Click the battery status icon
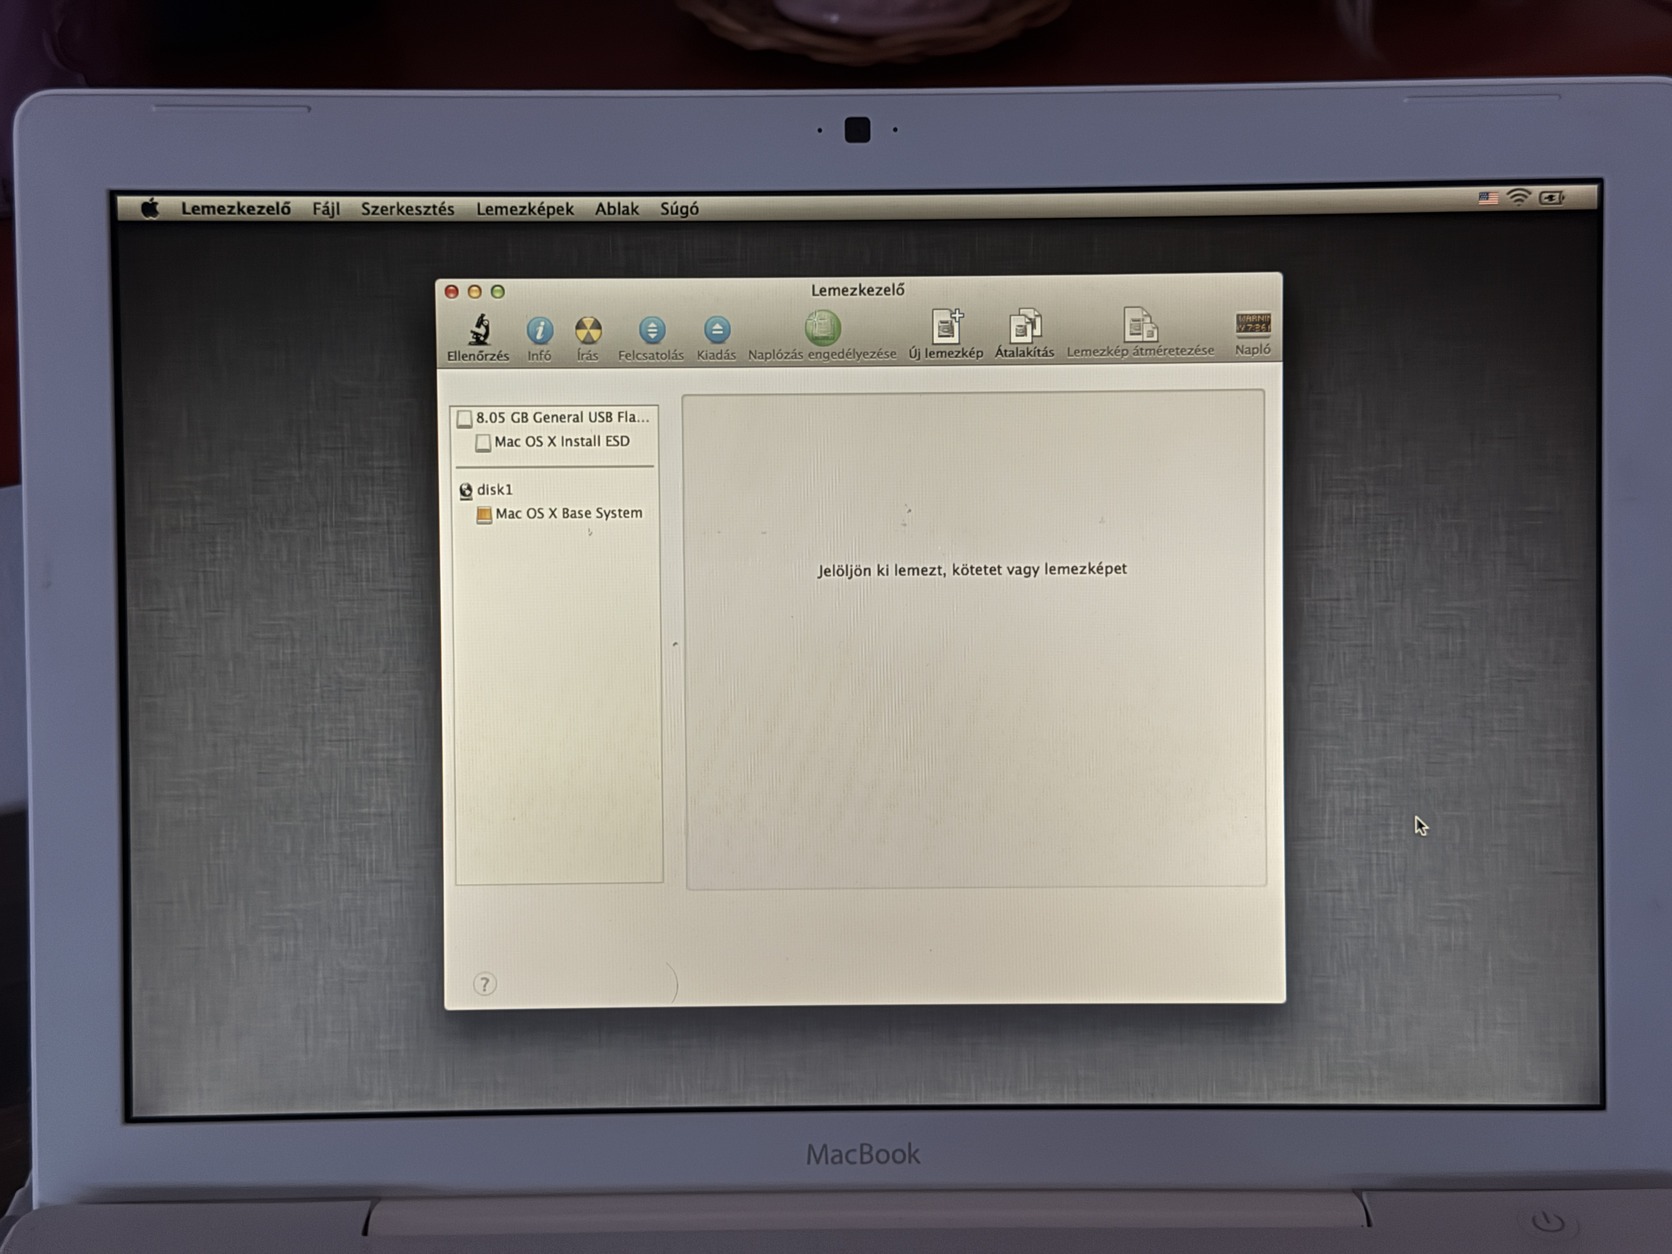The height and width of the screenshot is (1254, 1672). (1552, 197)
